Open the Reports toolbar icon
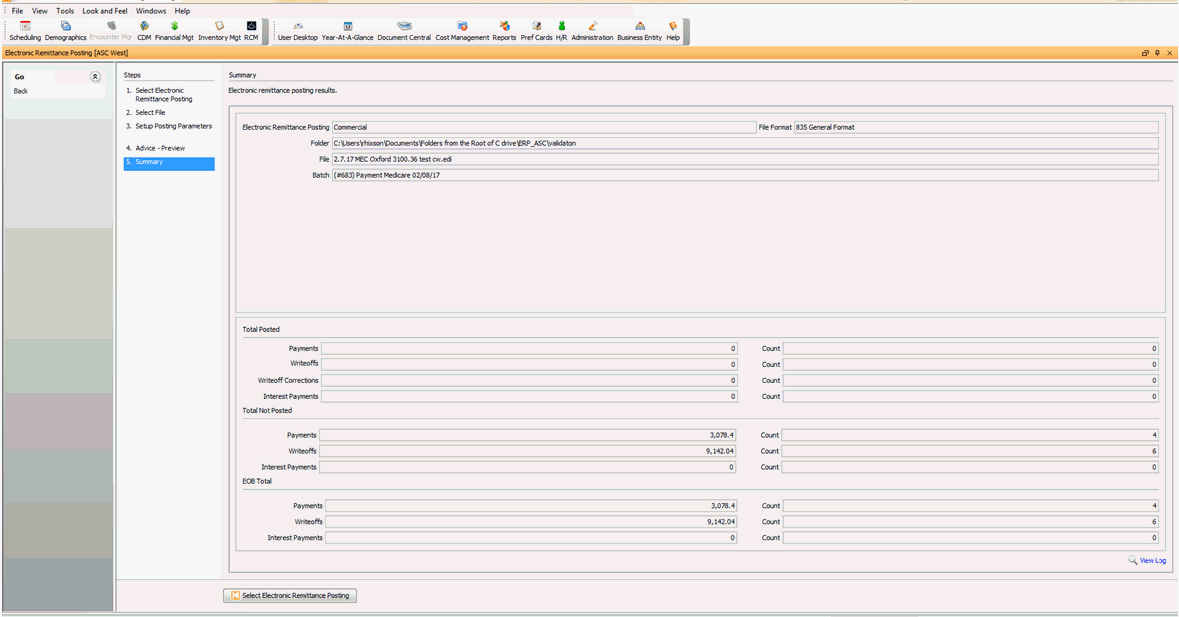1179x617 pixels. pos(505,31)
